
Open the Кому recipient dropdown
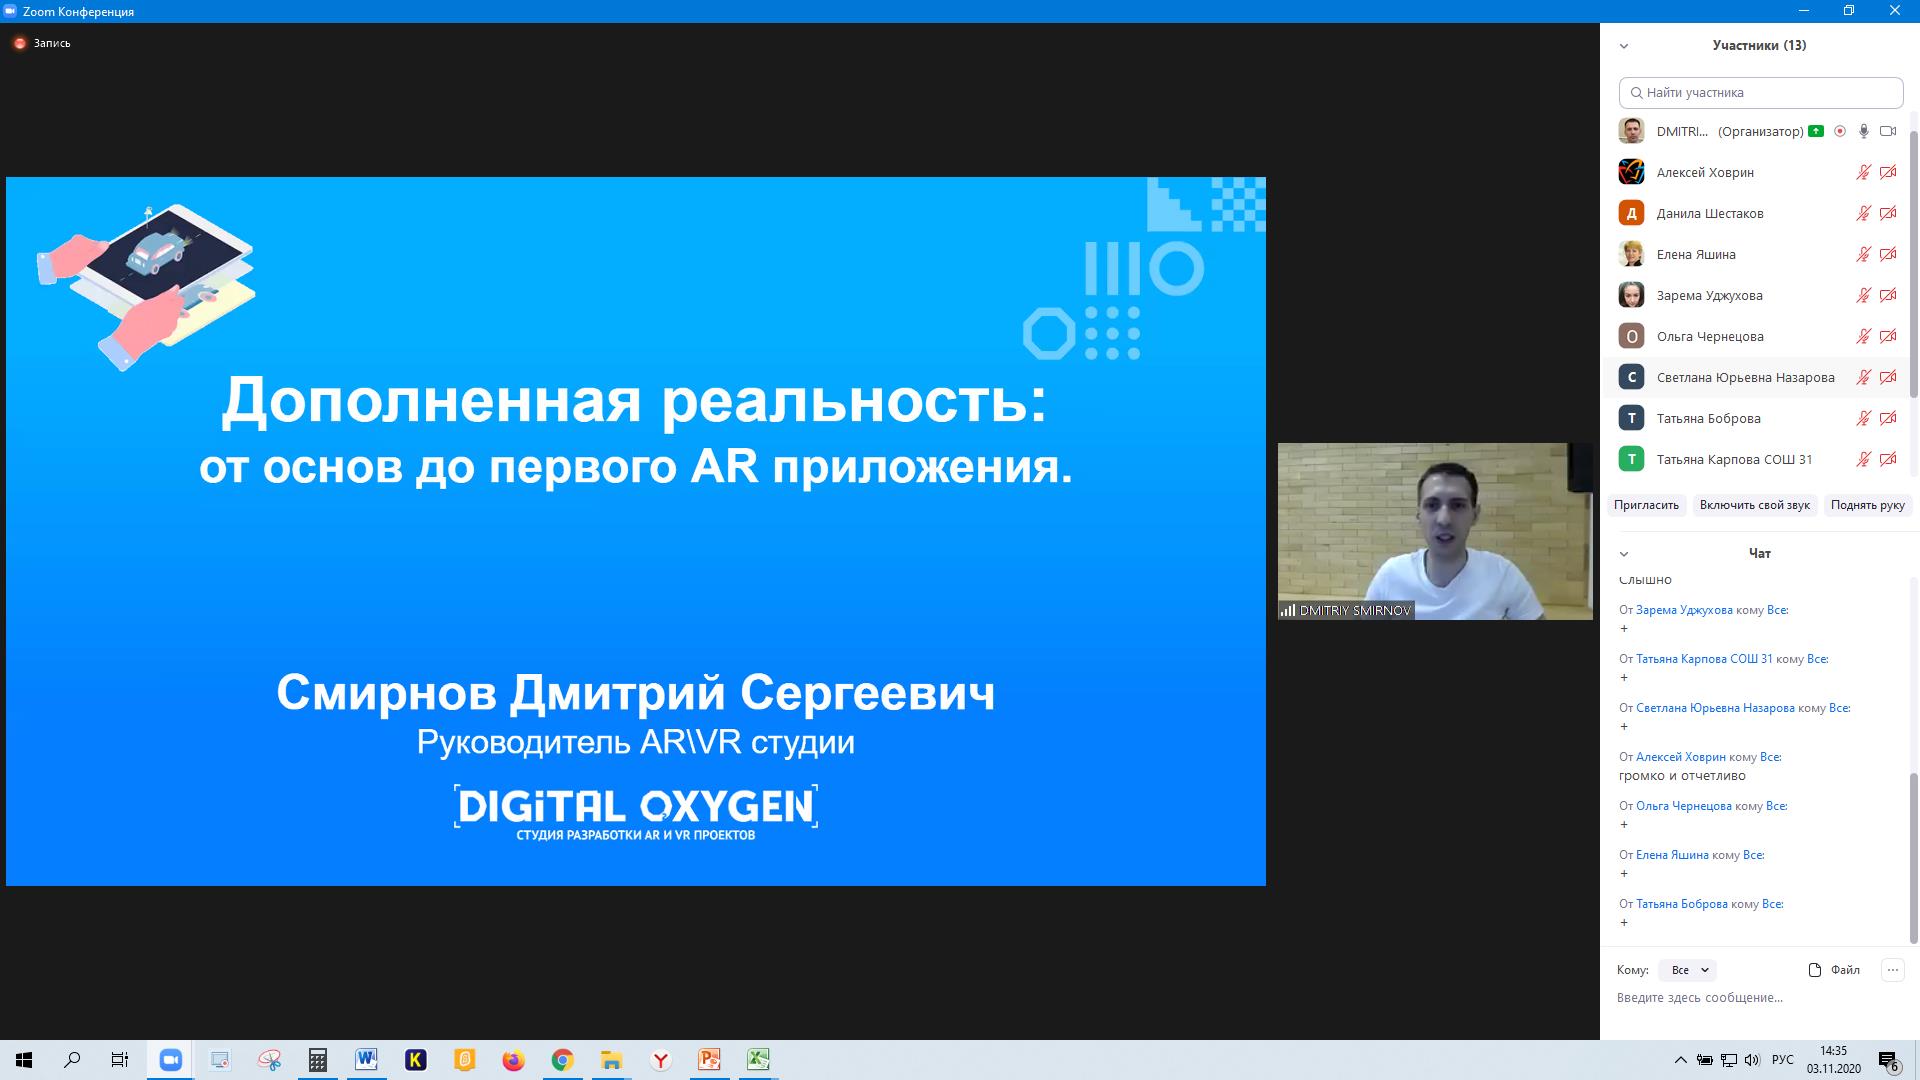pos(1688,970)
